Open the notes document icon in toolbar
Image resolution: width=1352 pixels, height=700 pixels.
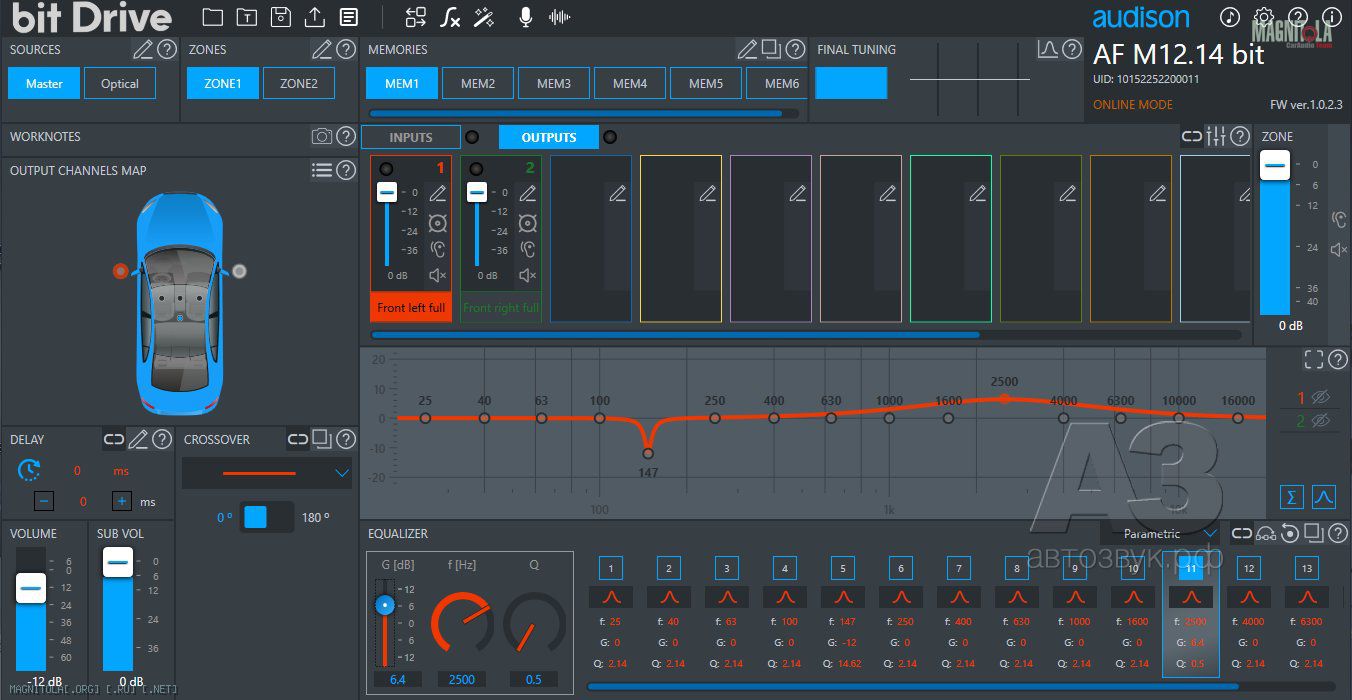[349, 17]
